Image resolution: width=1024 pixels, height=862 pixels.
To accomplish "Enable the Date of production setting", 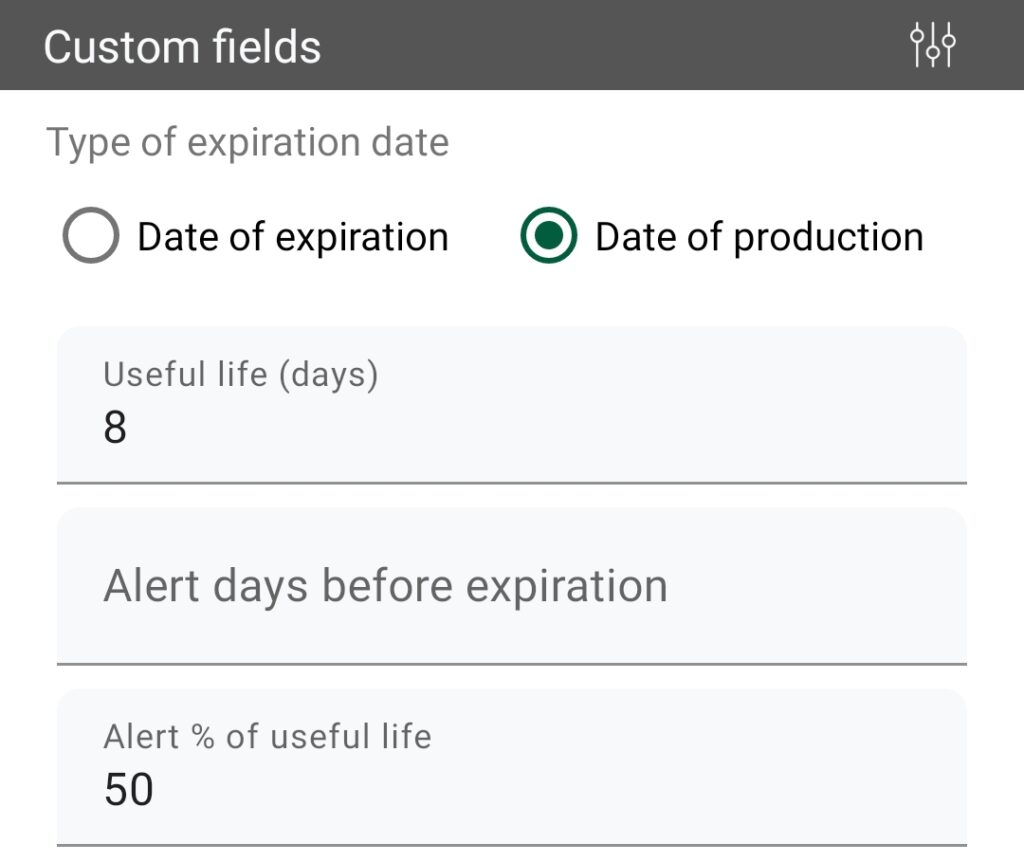I will (x=549, y=236).
